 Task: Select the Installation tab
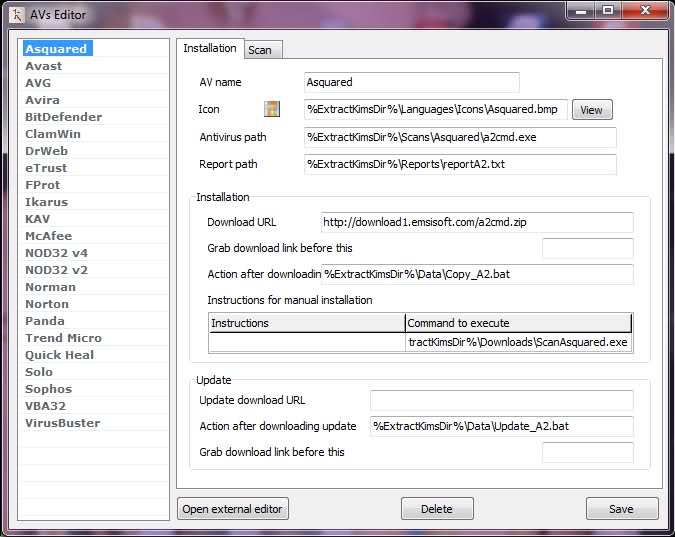[x=210, y=48]
